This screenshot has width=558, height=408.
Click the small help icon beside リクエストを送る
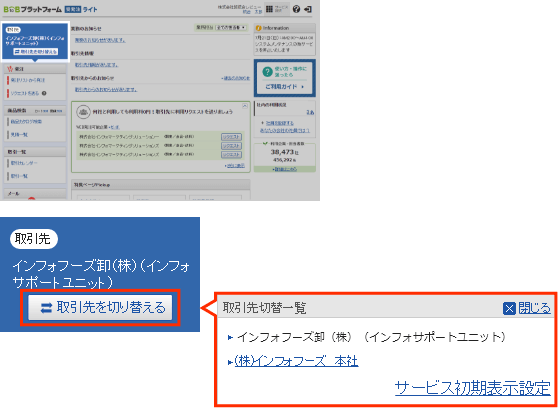(x=44, y=94)
